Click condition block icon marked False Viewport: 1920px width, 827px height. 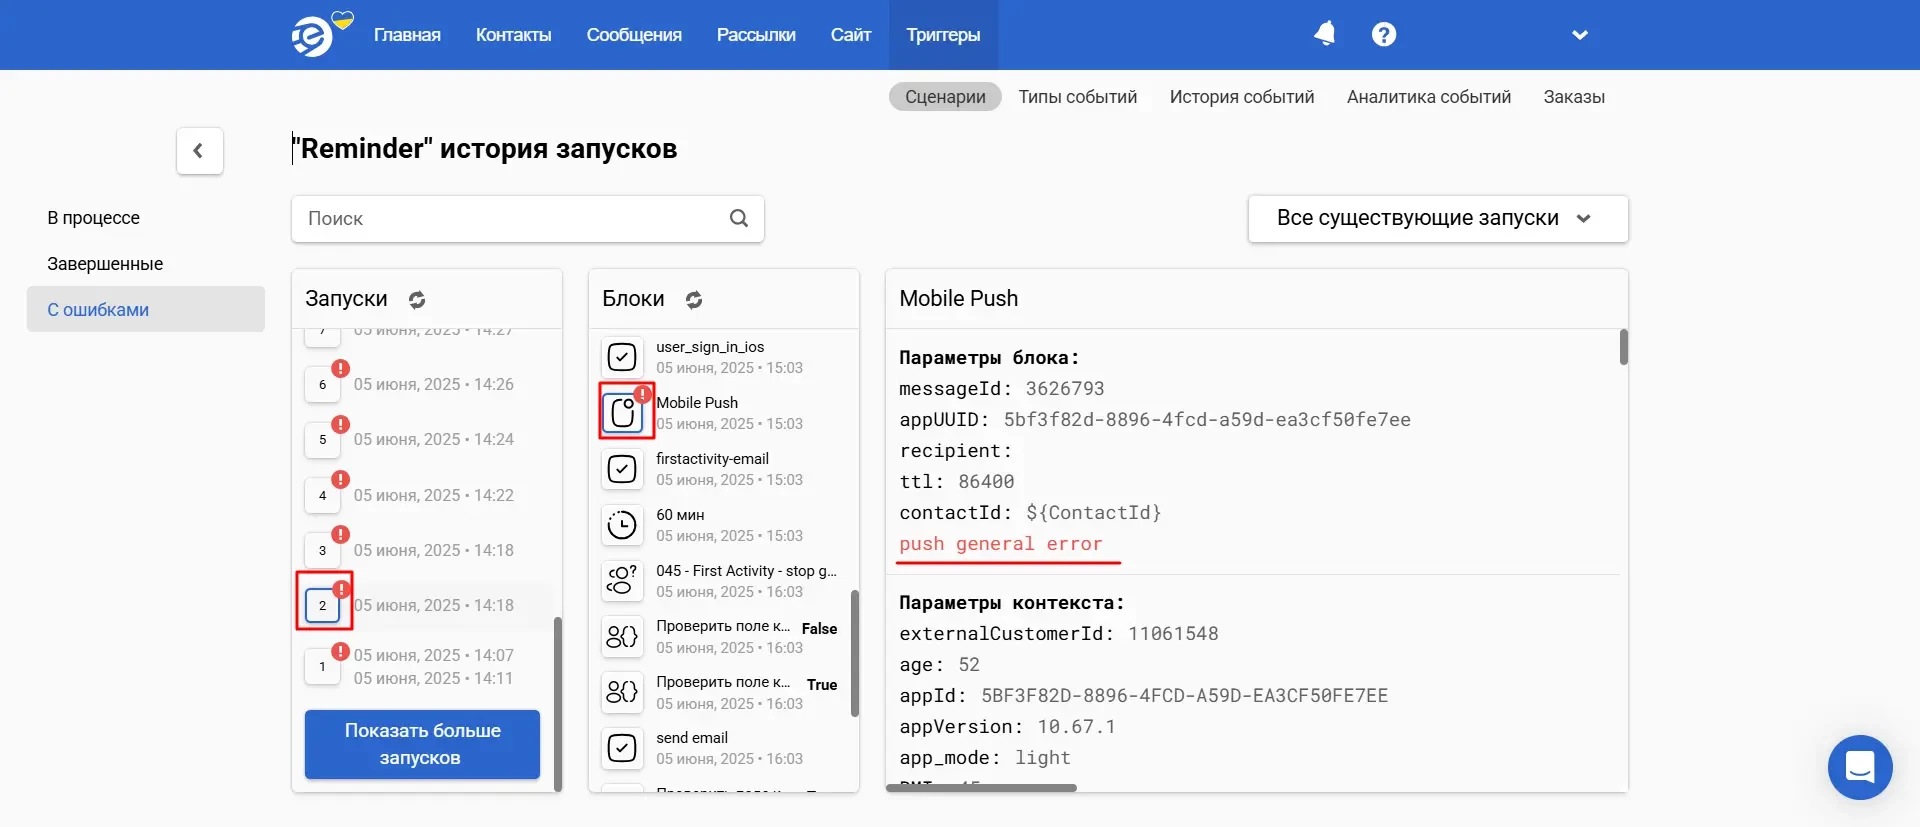(x=622, y=636)
